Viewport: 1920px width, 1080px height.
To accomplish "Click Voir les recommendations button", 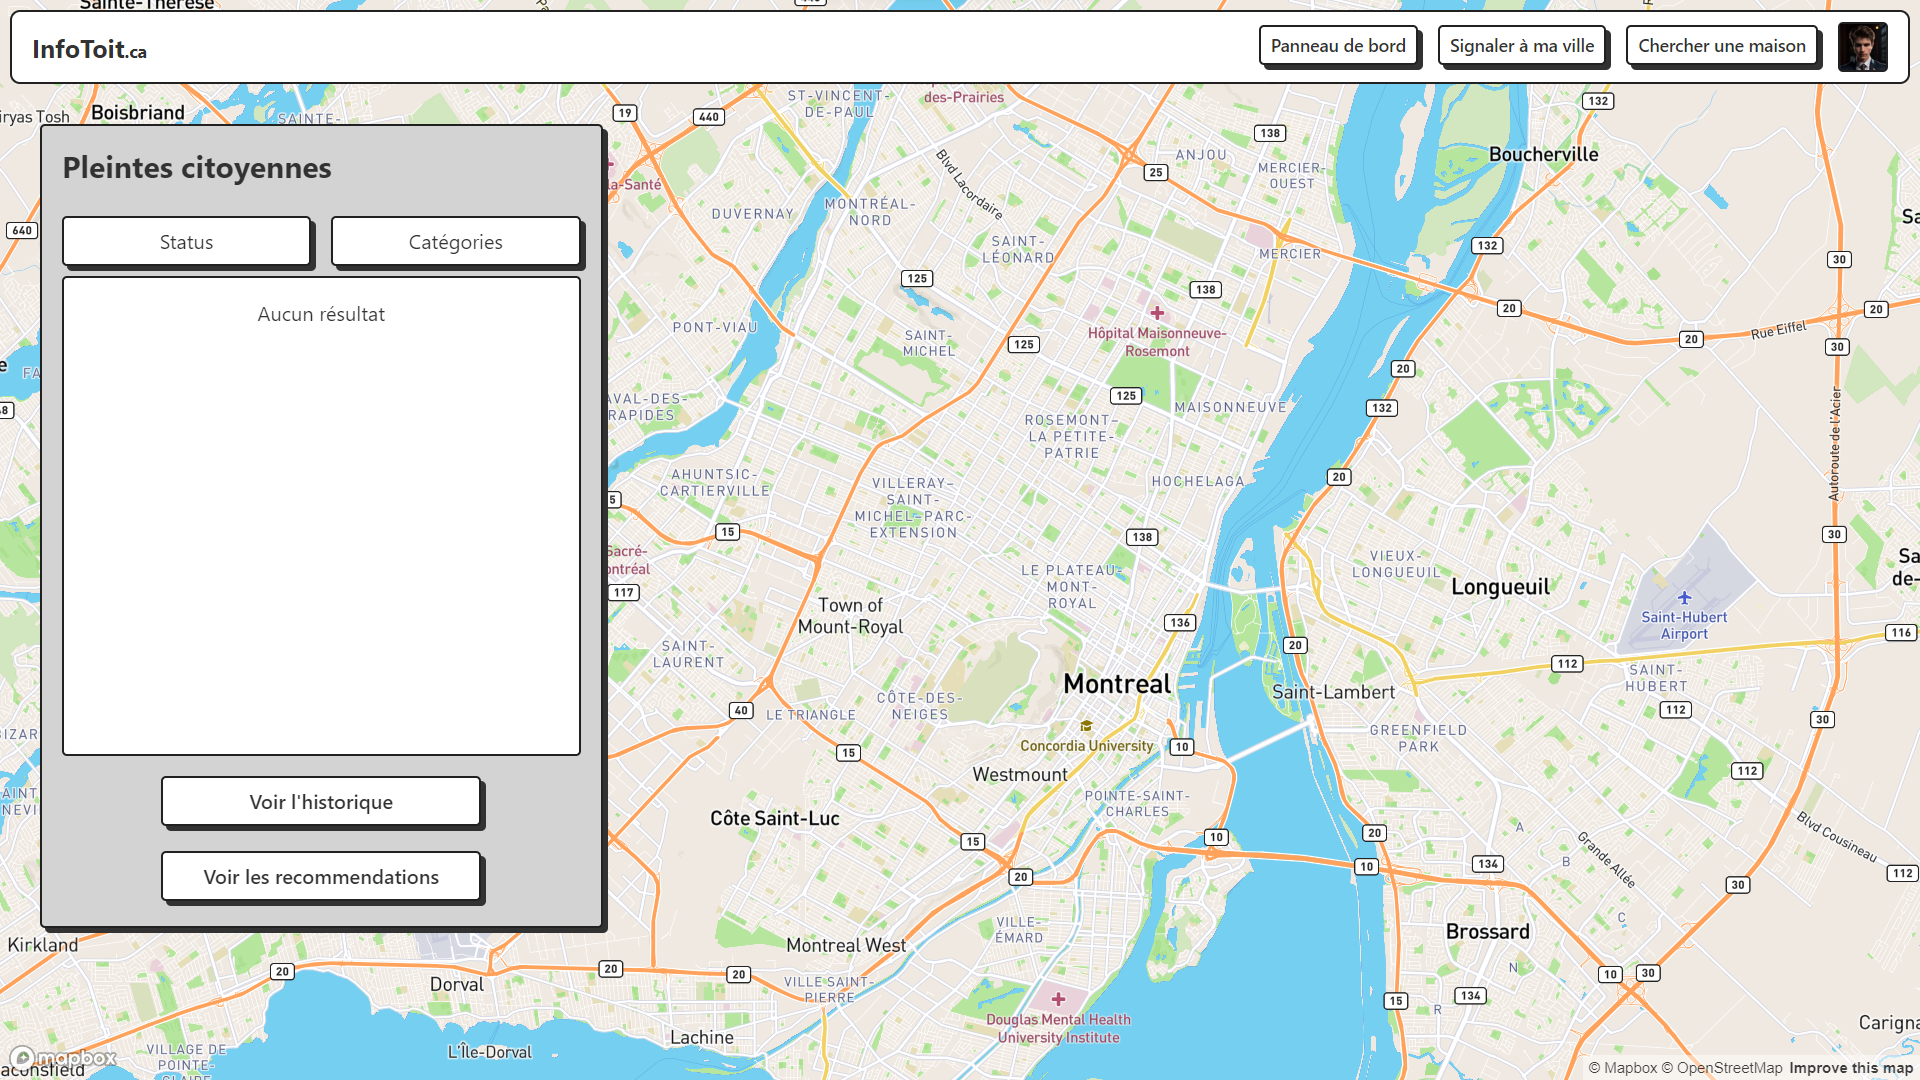I will tap(321, 877).
